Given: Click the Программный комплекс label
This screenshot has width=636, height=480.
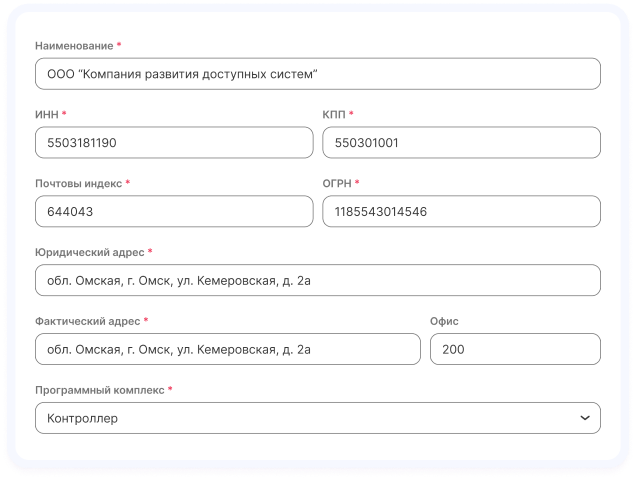Looking at the screenshot, I should click(98, 390).
